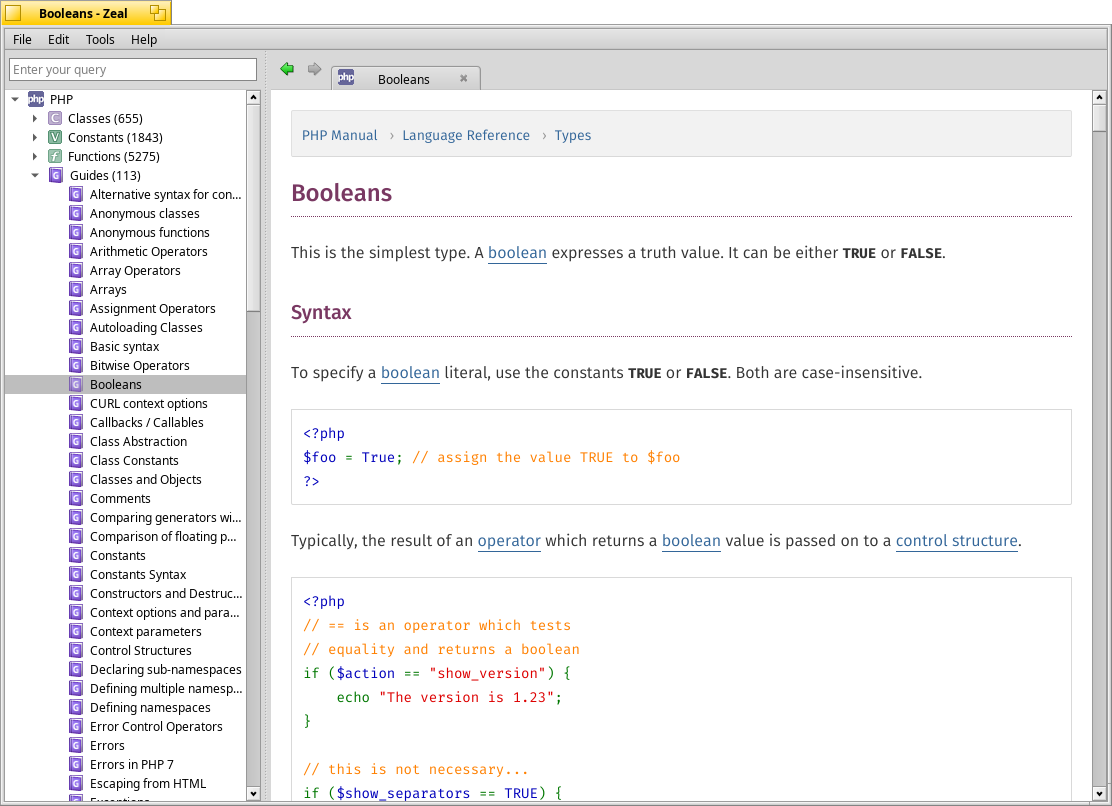Select the Booleans tab
Image resolution: width=1112 pixels, height=806 pixels.
click(x=406, y=79)
